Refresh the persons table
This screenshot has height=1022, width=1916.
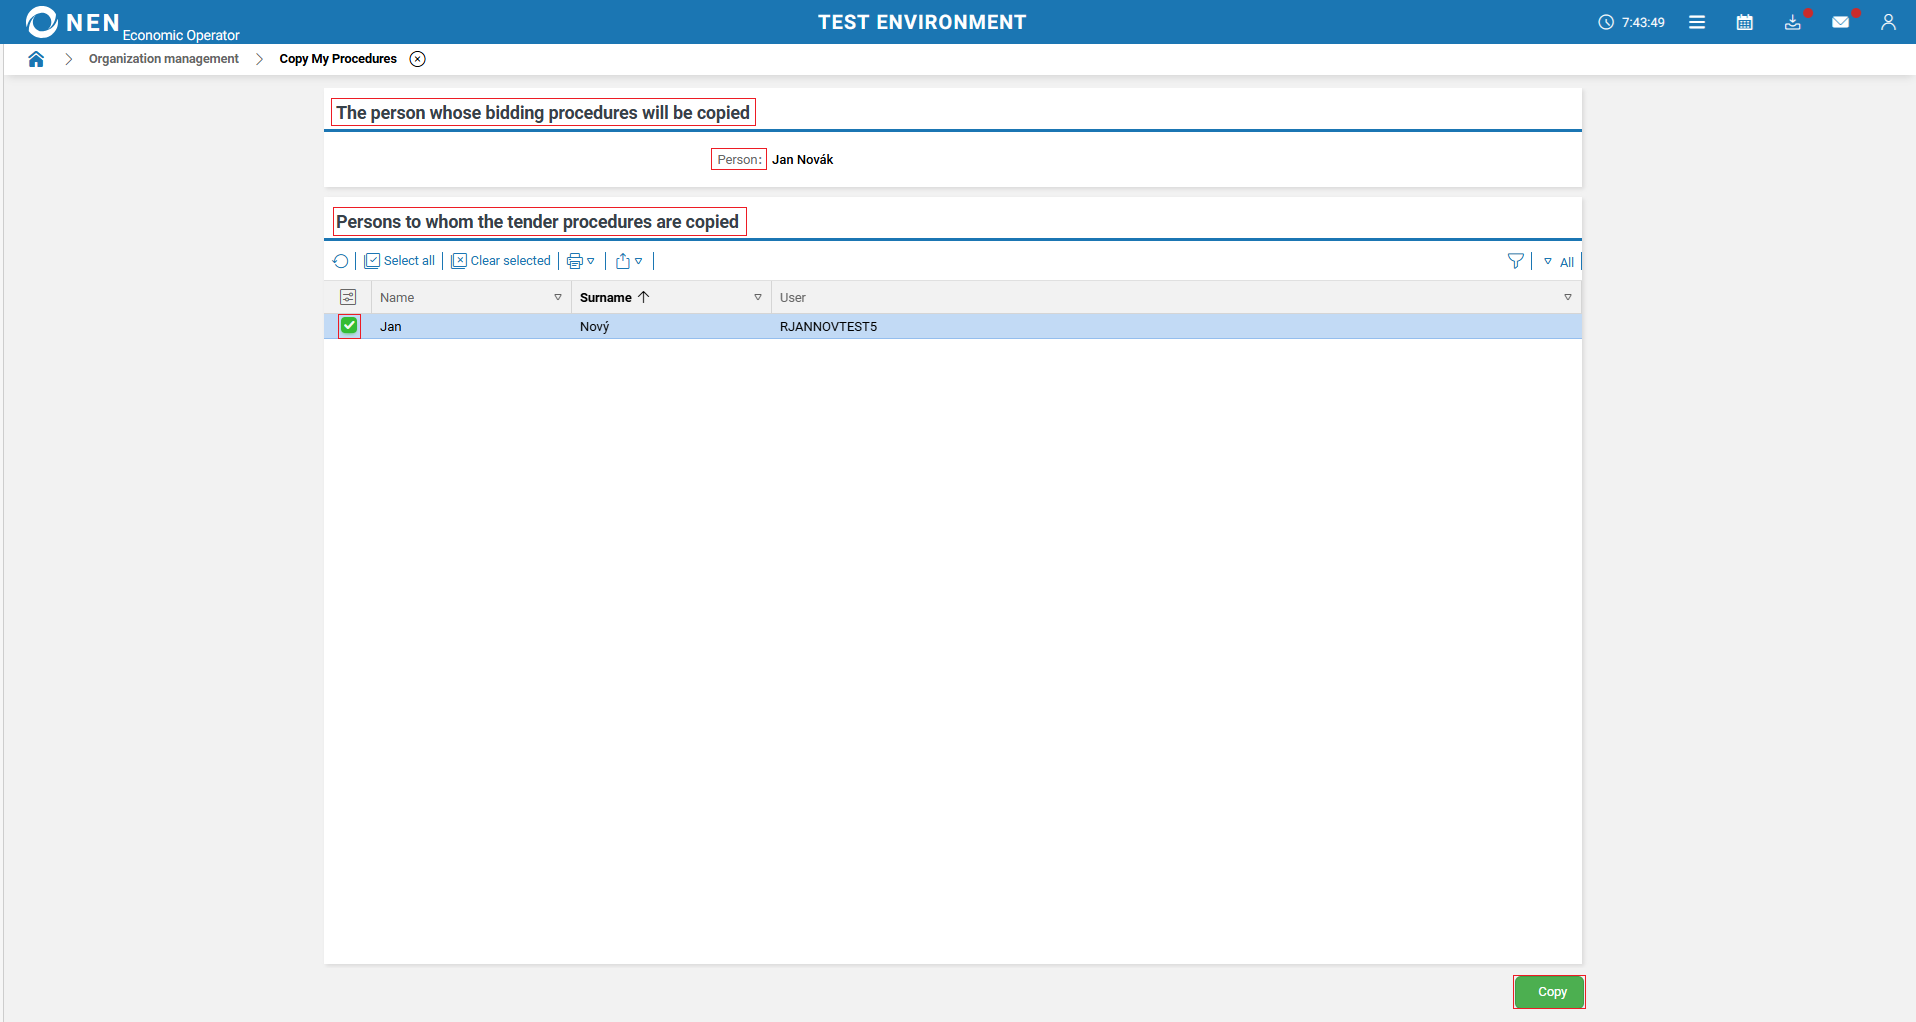click(341, 261)
